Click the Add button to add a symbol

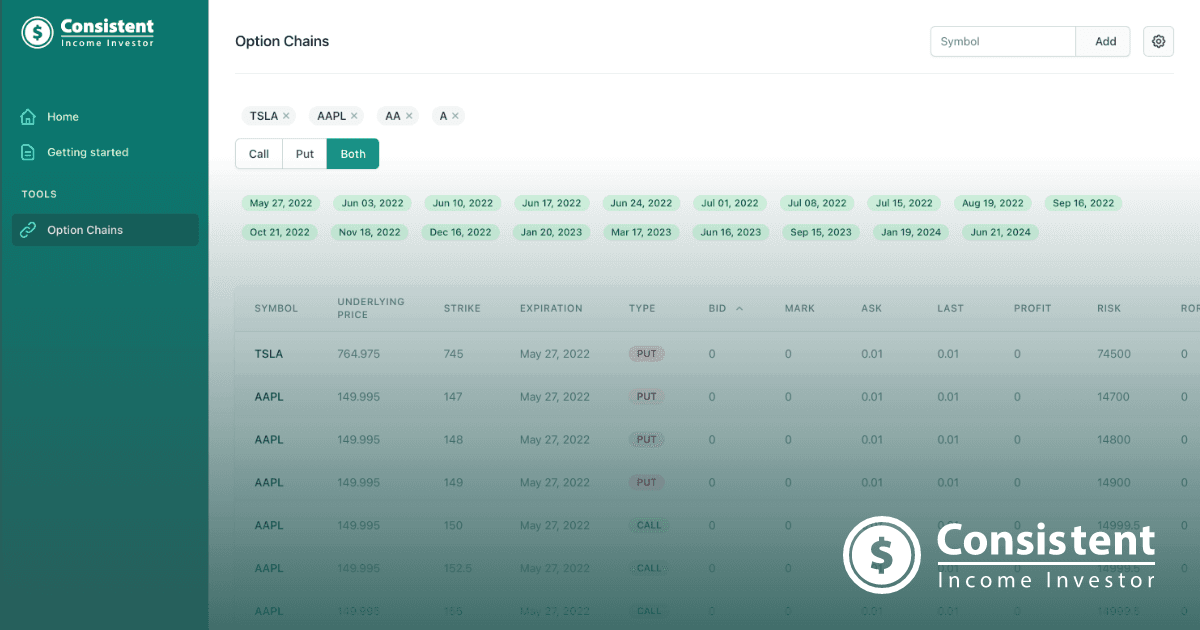[x=1104, y=41]
